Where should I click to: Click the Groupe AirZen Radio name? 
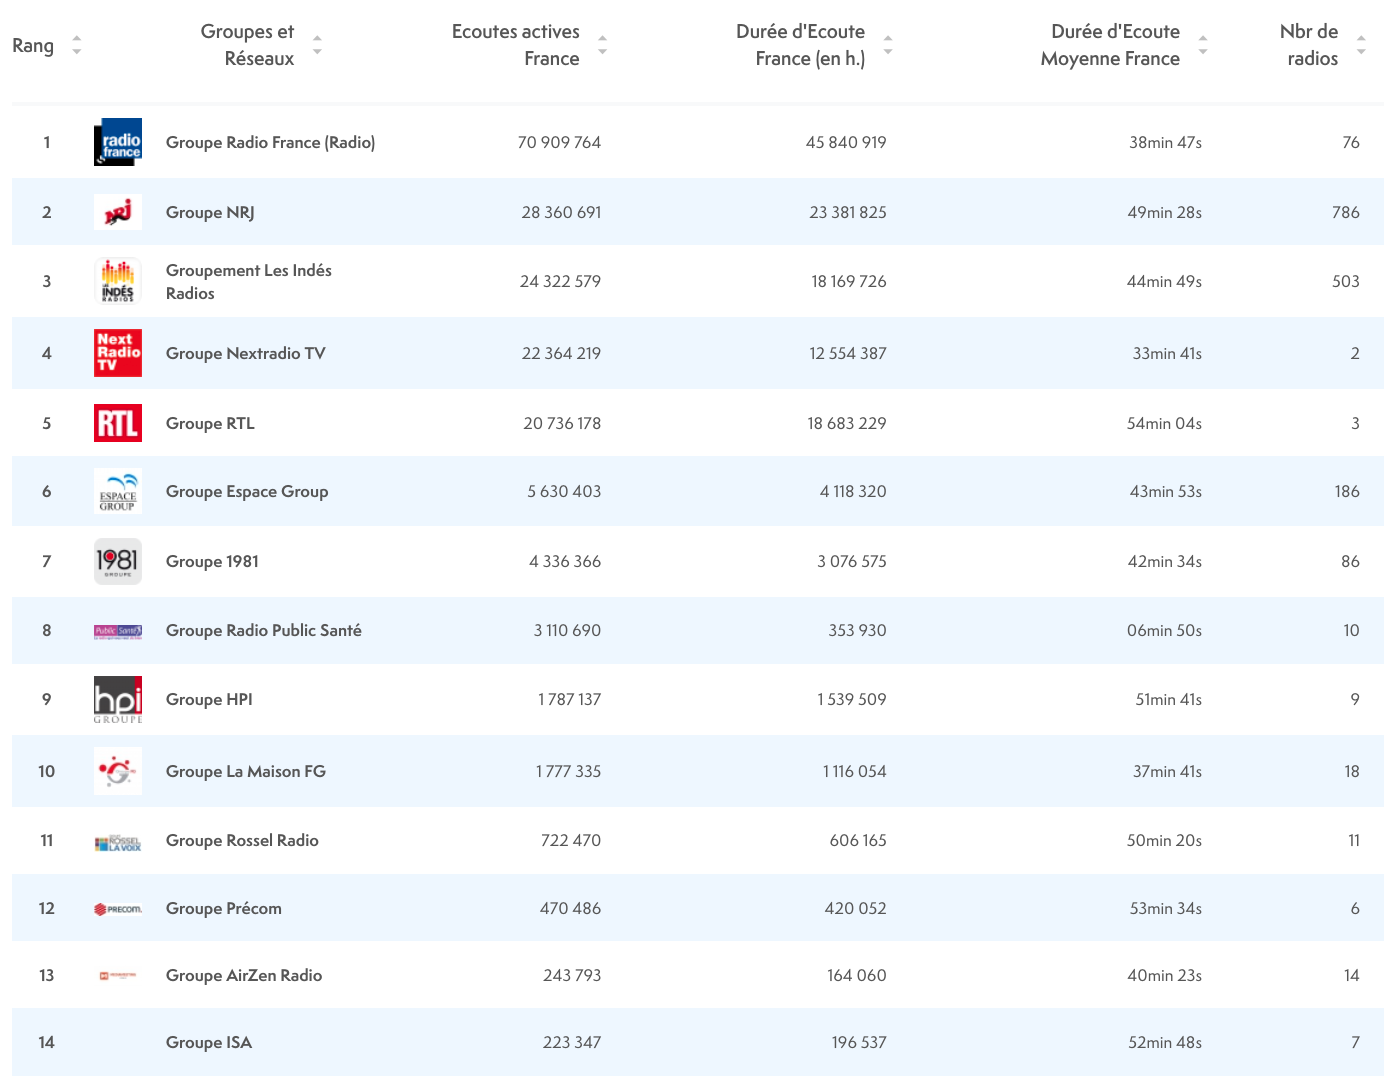tap(244, 975)
